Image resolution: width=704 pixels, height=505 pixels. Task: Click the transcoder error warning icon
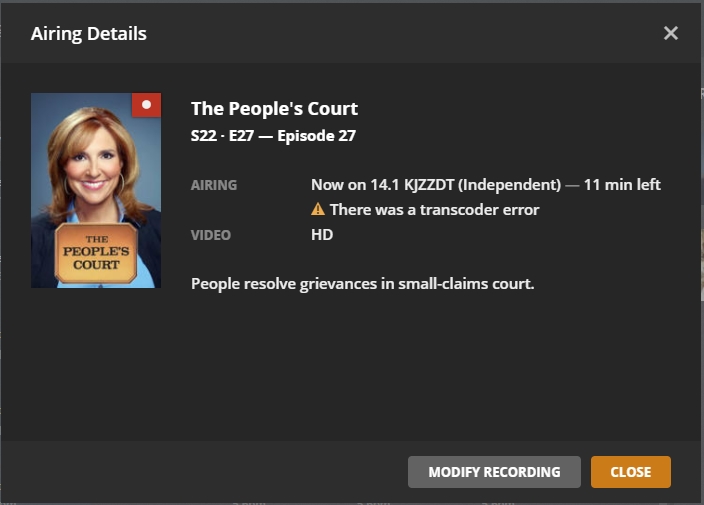pyautogui.click(x=317, y=209)
